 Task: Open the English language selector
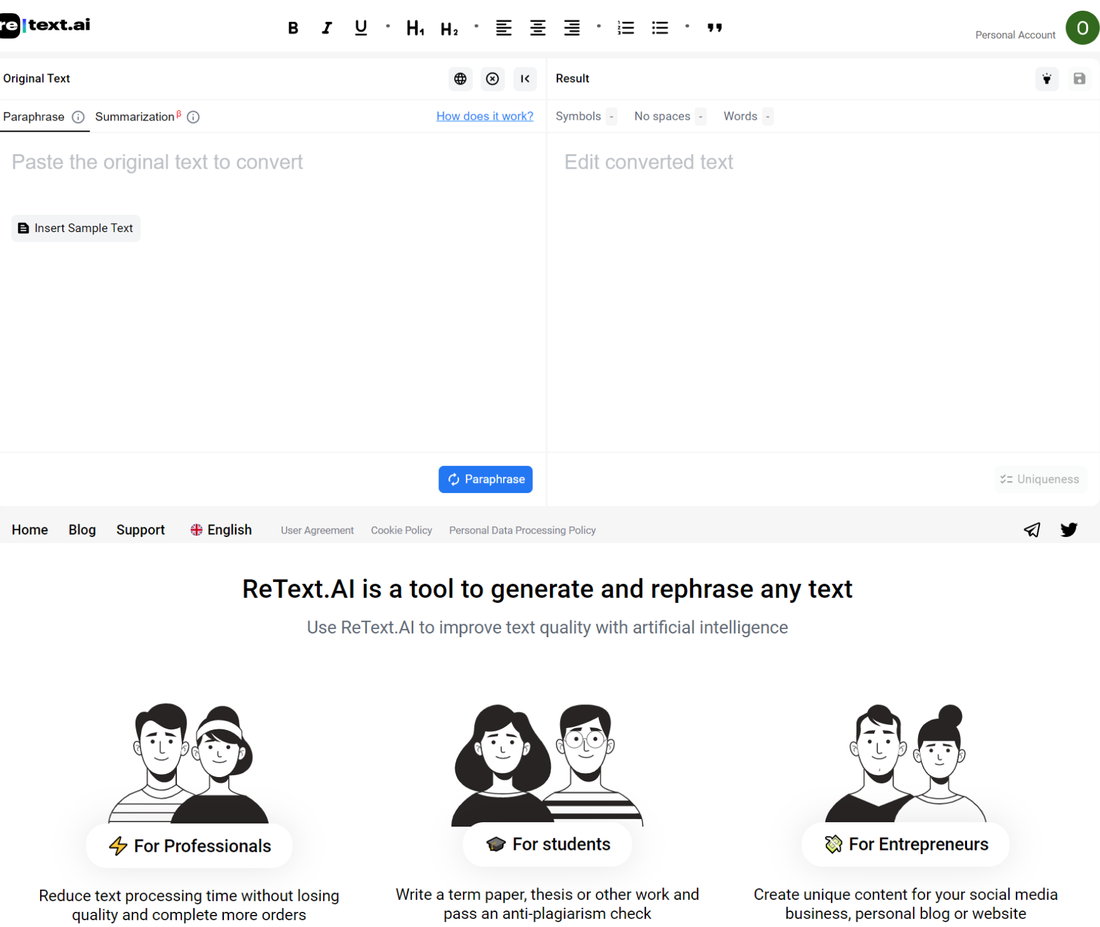pyautogui.click(x=221, y=529)
